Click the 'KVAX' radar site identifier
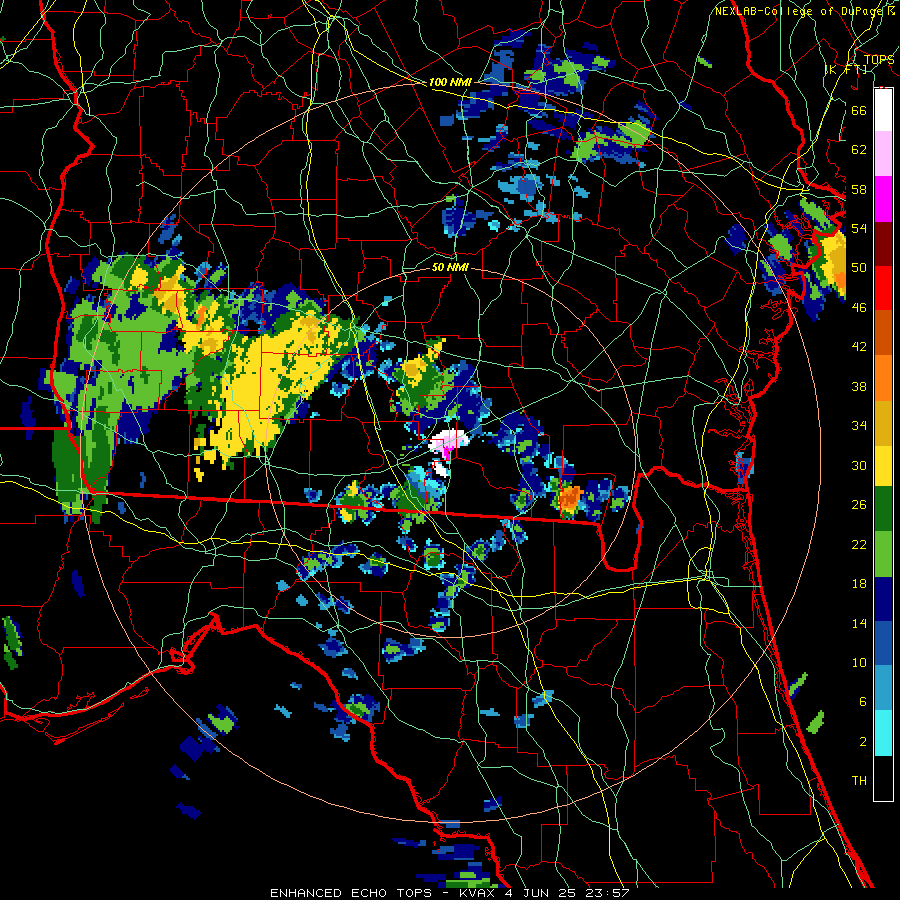900x900 pixels. (477, 893)
